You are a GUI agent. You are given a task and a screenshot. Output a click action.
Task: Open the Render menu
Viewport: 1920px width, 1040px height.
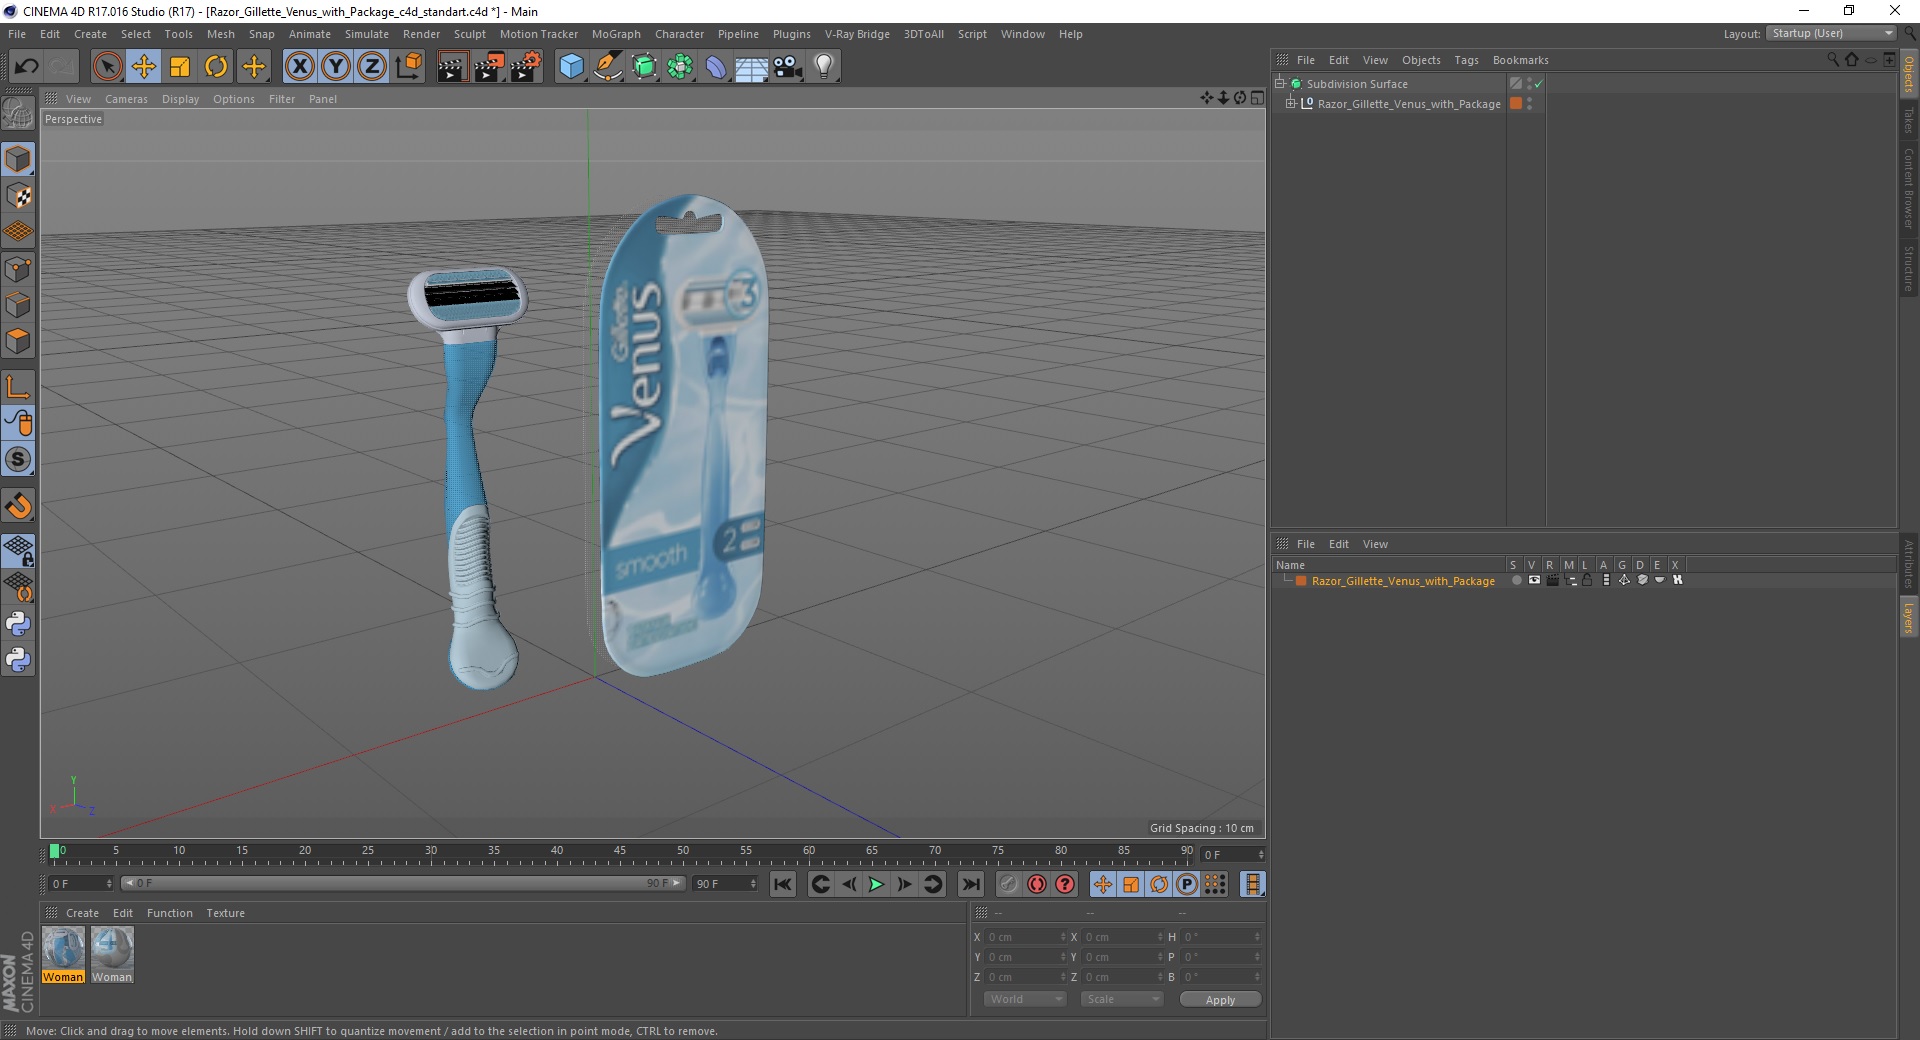(x=421, y=34)
